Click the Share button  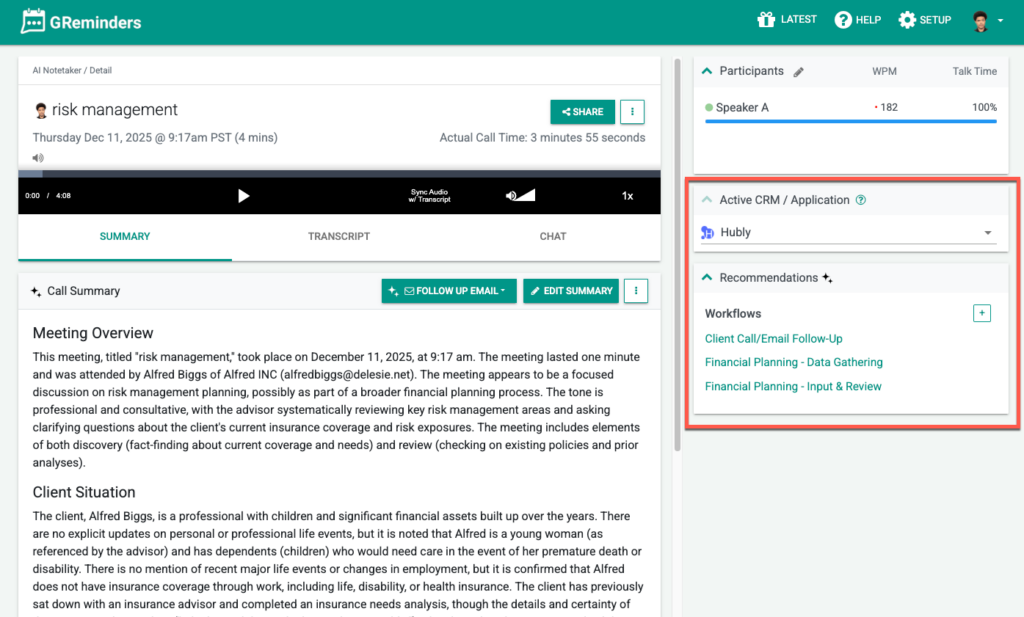click(582, 112)
